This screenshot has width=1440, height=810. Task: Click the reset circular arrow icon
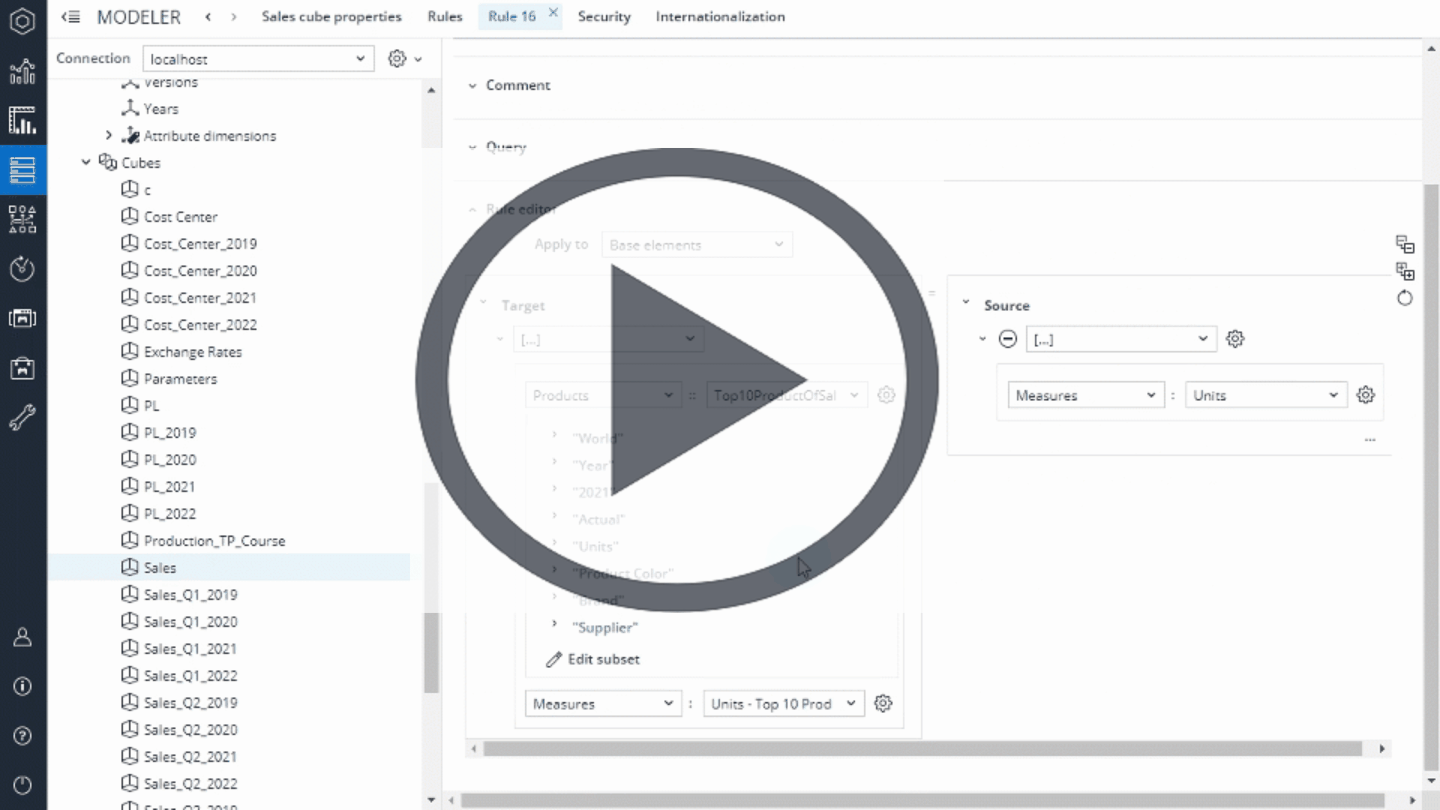coord(1405,298)
